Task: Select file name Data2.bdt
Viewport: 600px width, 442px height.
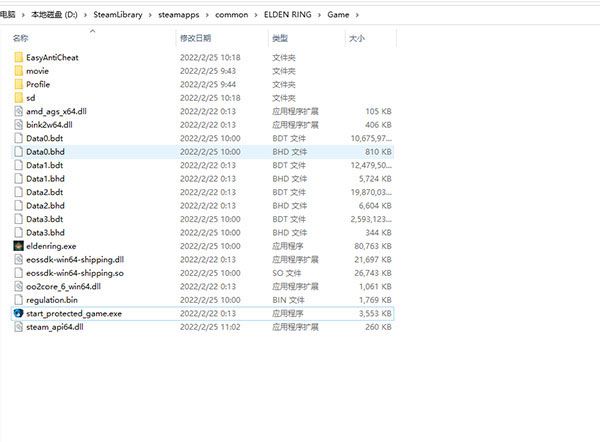Action: 44,192
